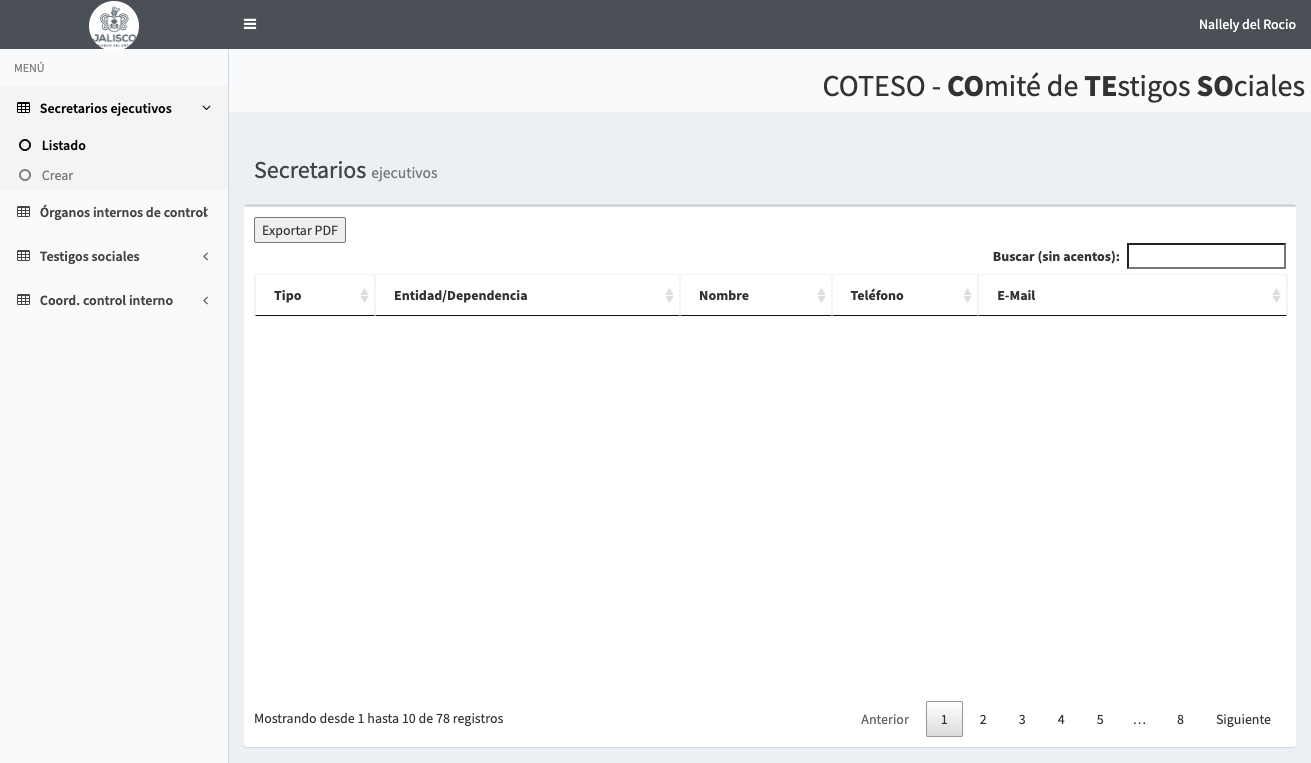Toggle the sidebar with the hamburger icon

(x=250, y=24)
